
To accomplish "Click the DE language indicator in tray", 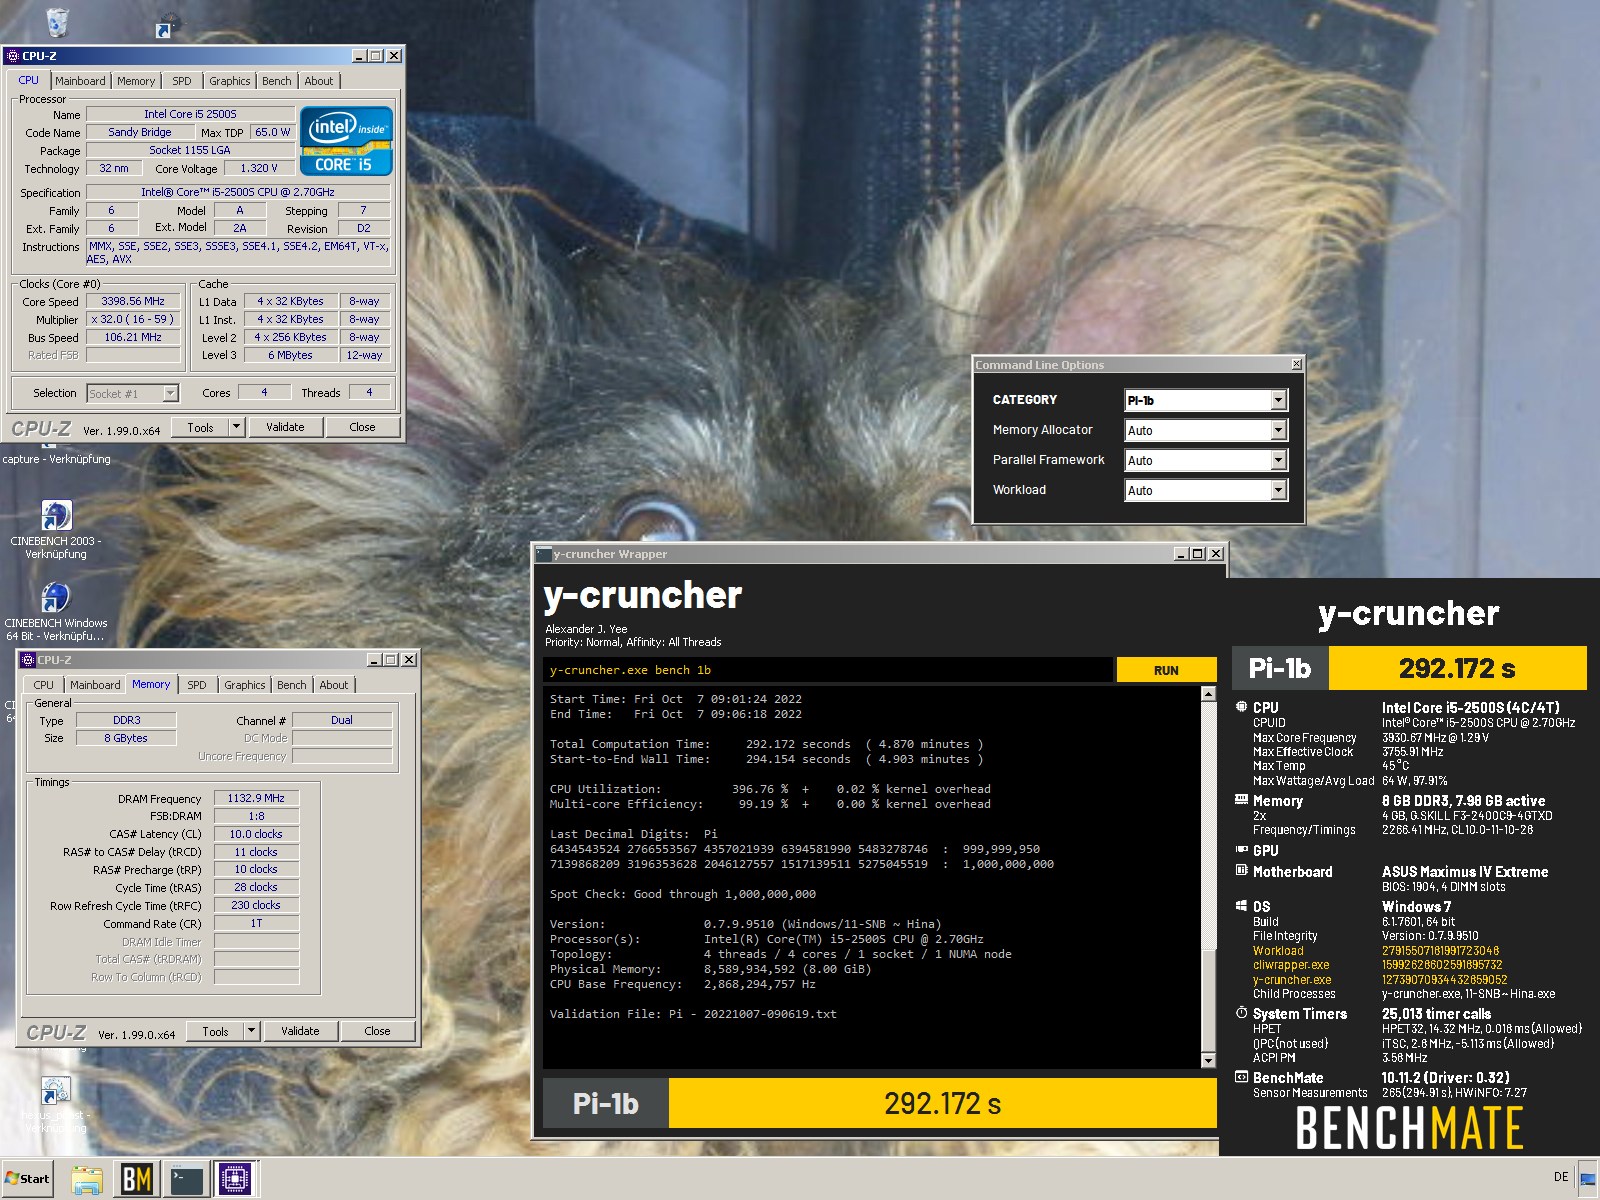I will [1561, 1177].
